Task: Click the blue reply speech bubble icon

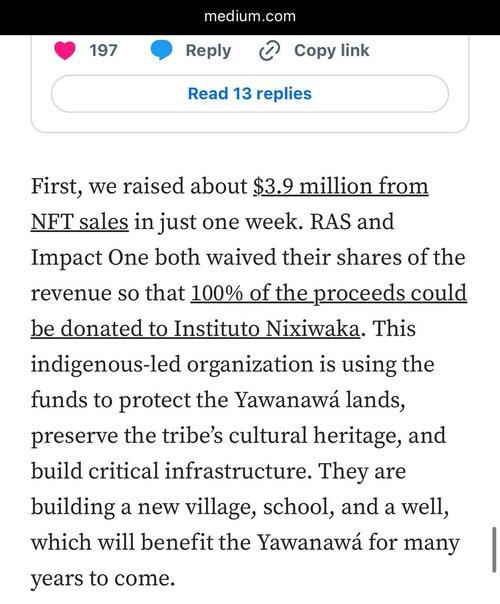Action: (161, 50)
